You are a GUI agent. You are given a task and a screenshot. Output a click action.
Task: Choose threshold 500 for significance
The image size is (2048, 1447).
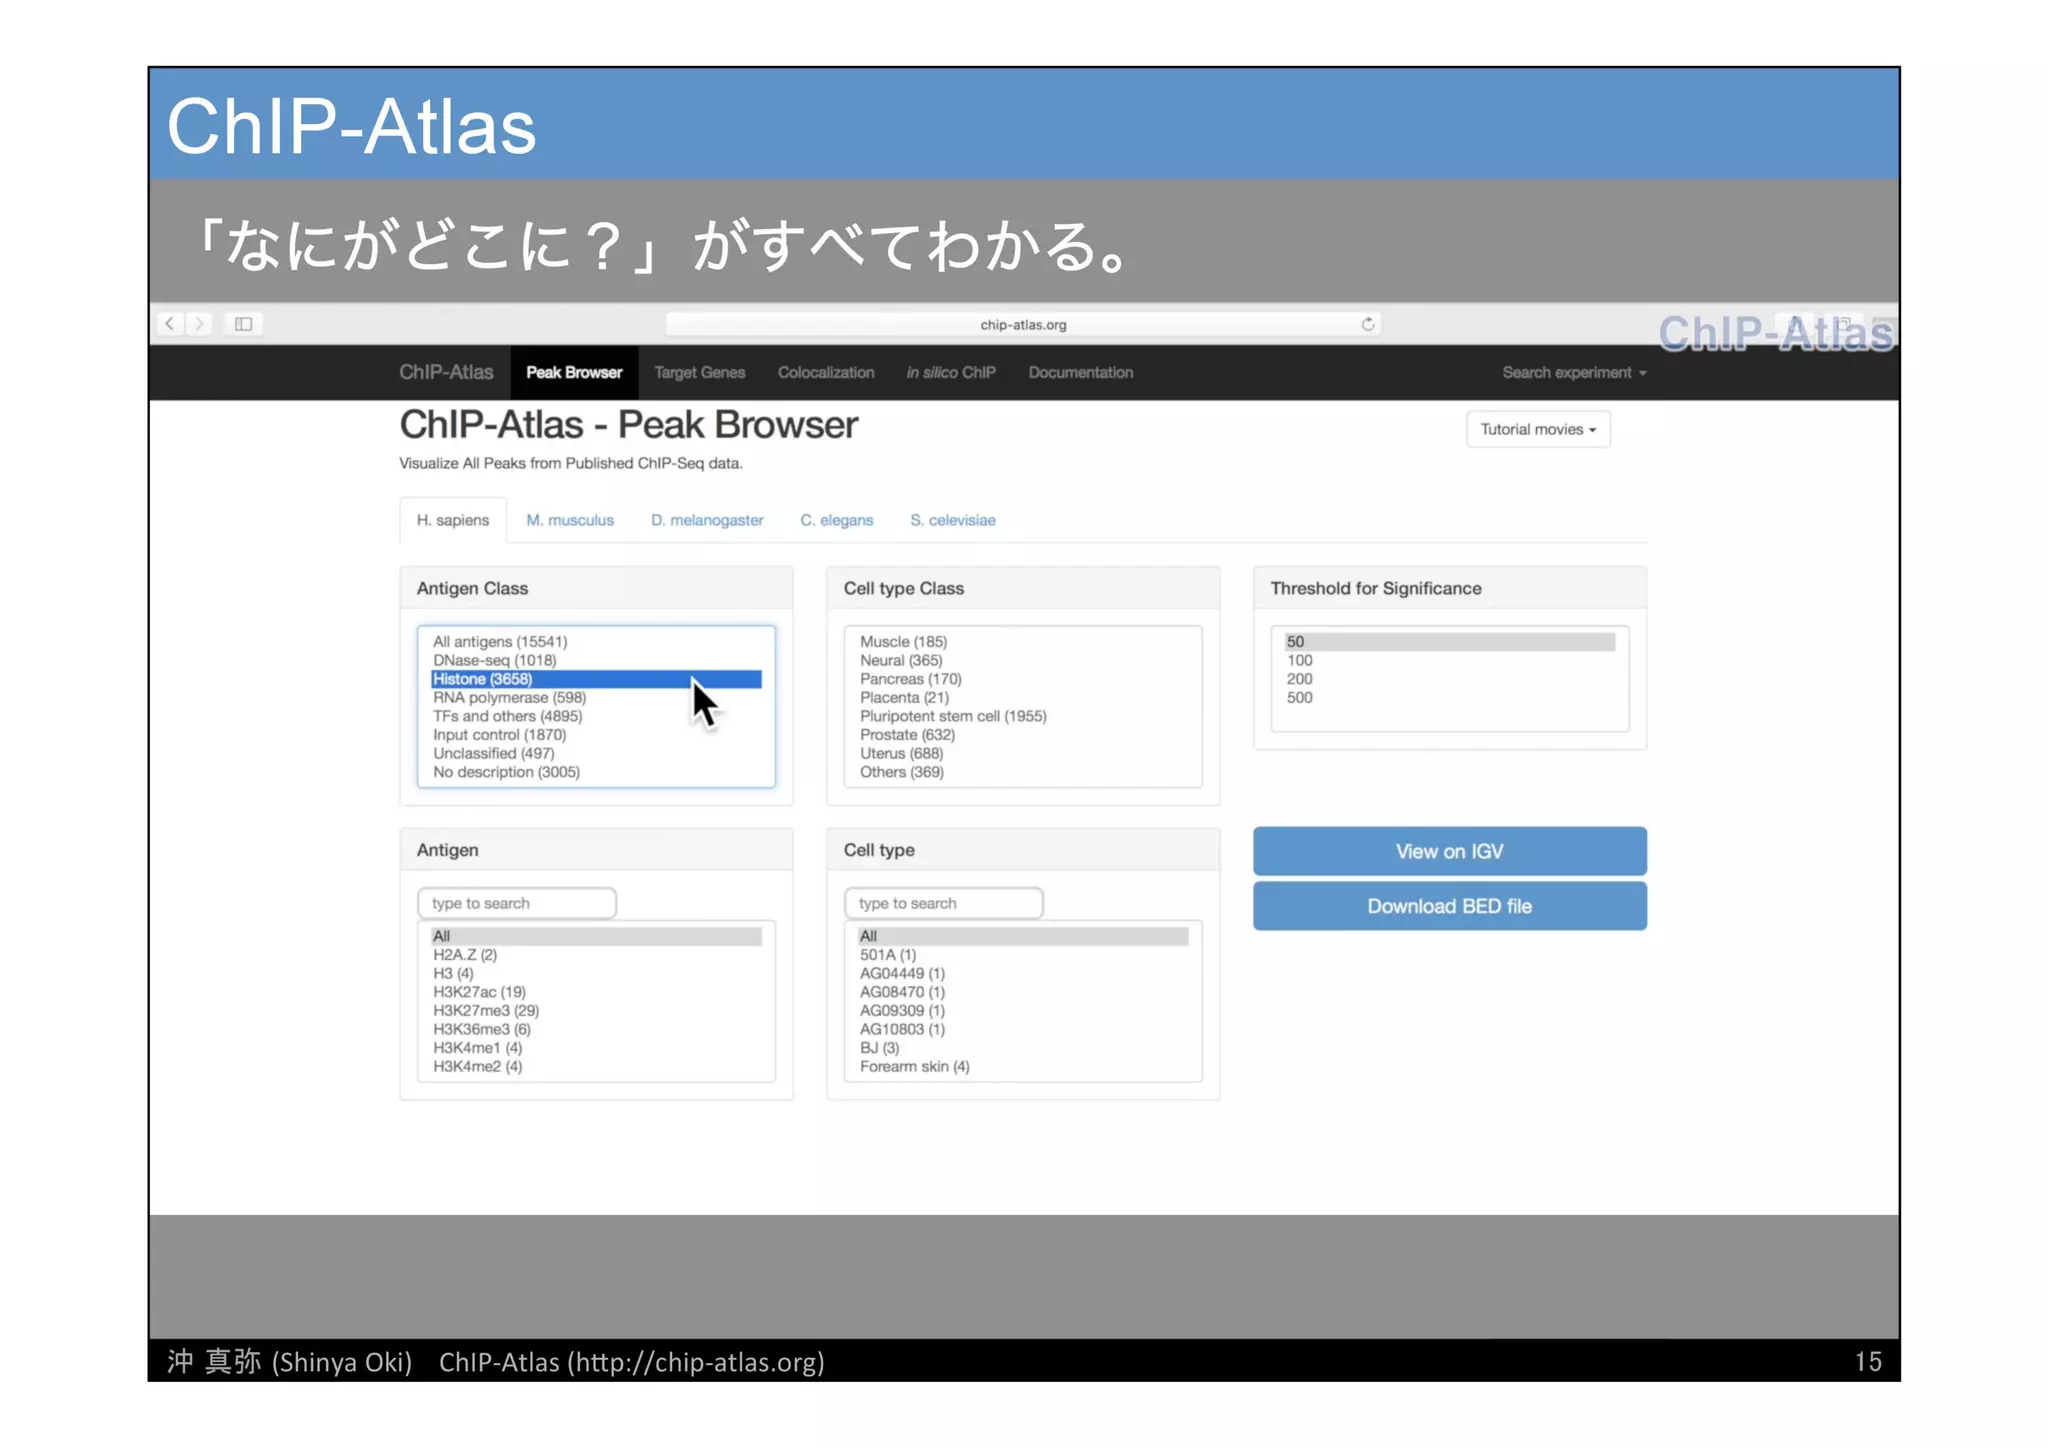tap(1450, 698)
